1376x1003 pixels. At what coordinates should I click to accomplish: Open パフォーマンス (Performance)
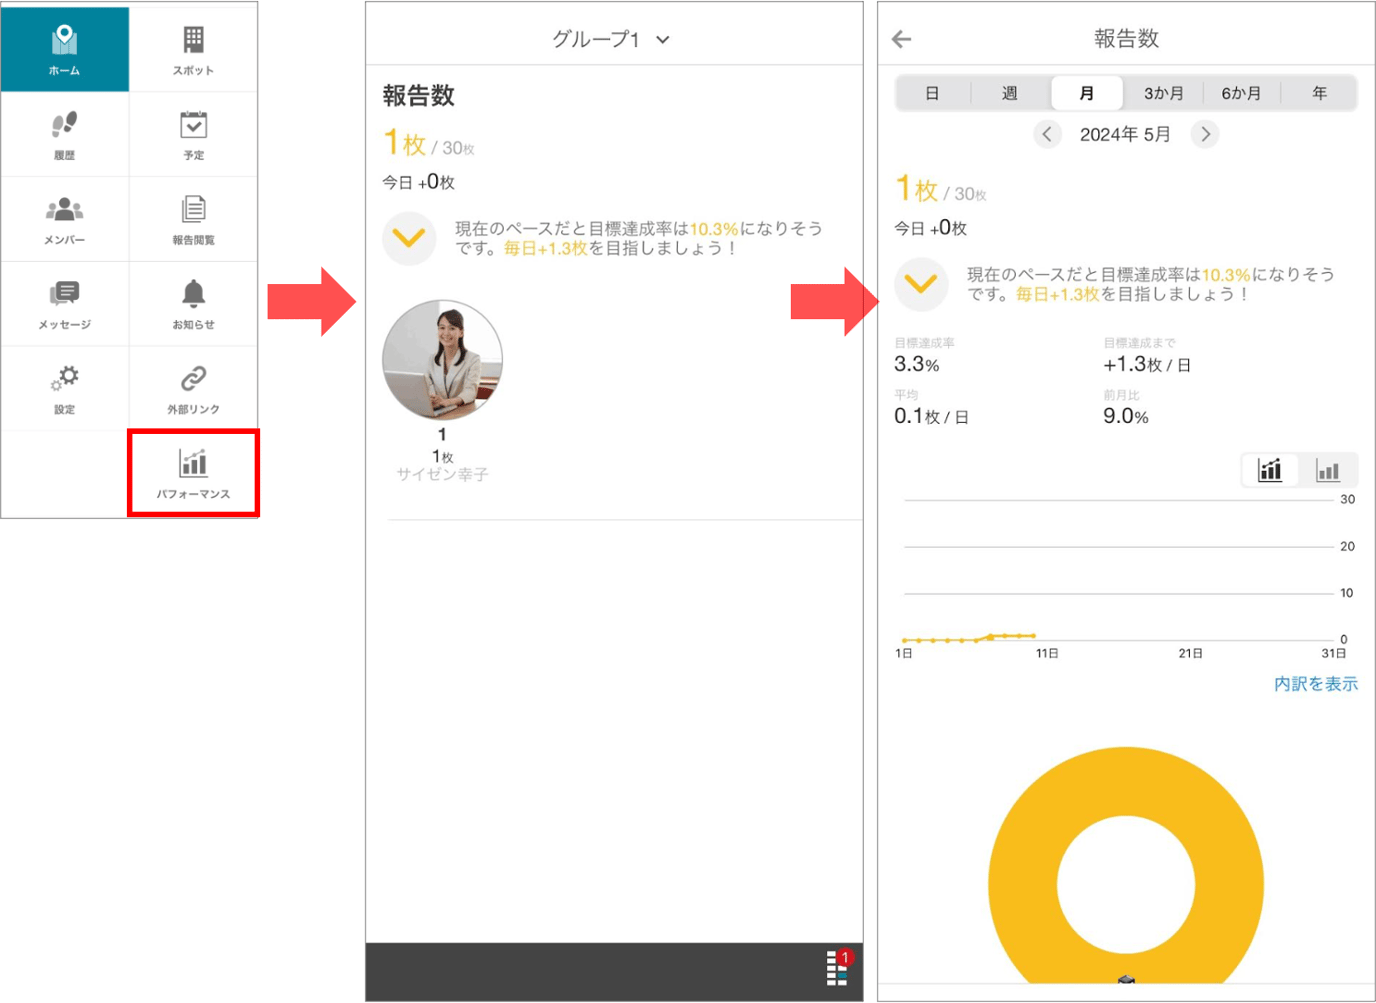192,472
